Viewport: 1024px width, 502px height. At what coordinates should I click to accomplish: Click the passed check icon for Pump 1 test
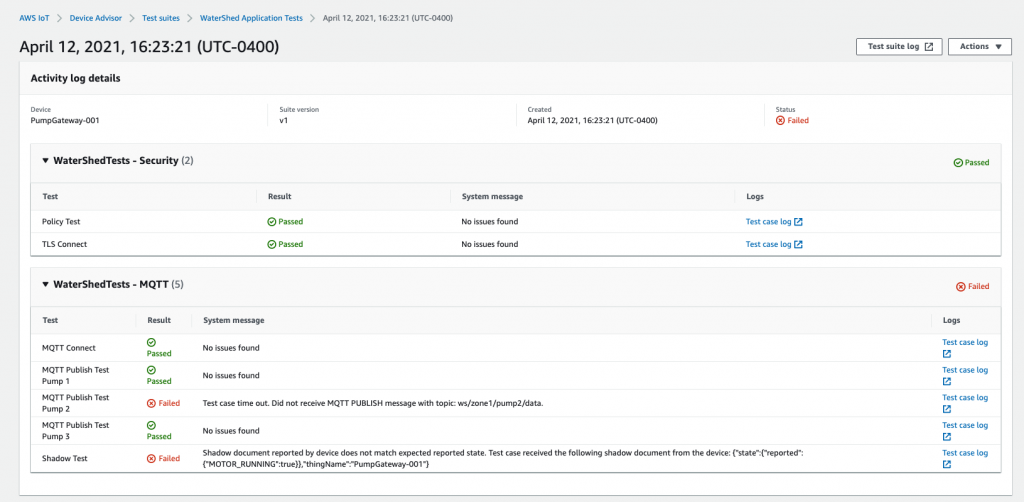pyautogui.click(x=151, y=369)
